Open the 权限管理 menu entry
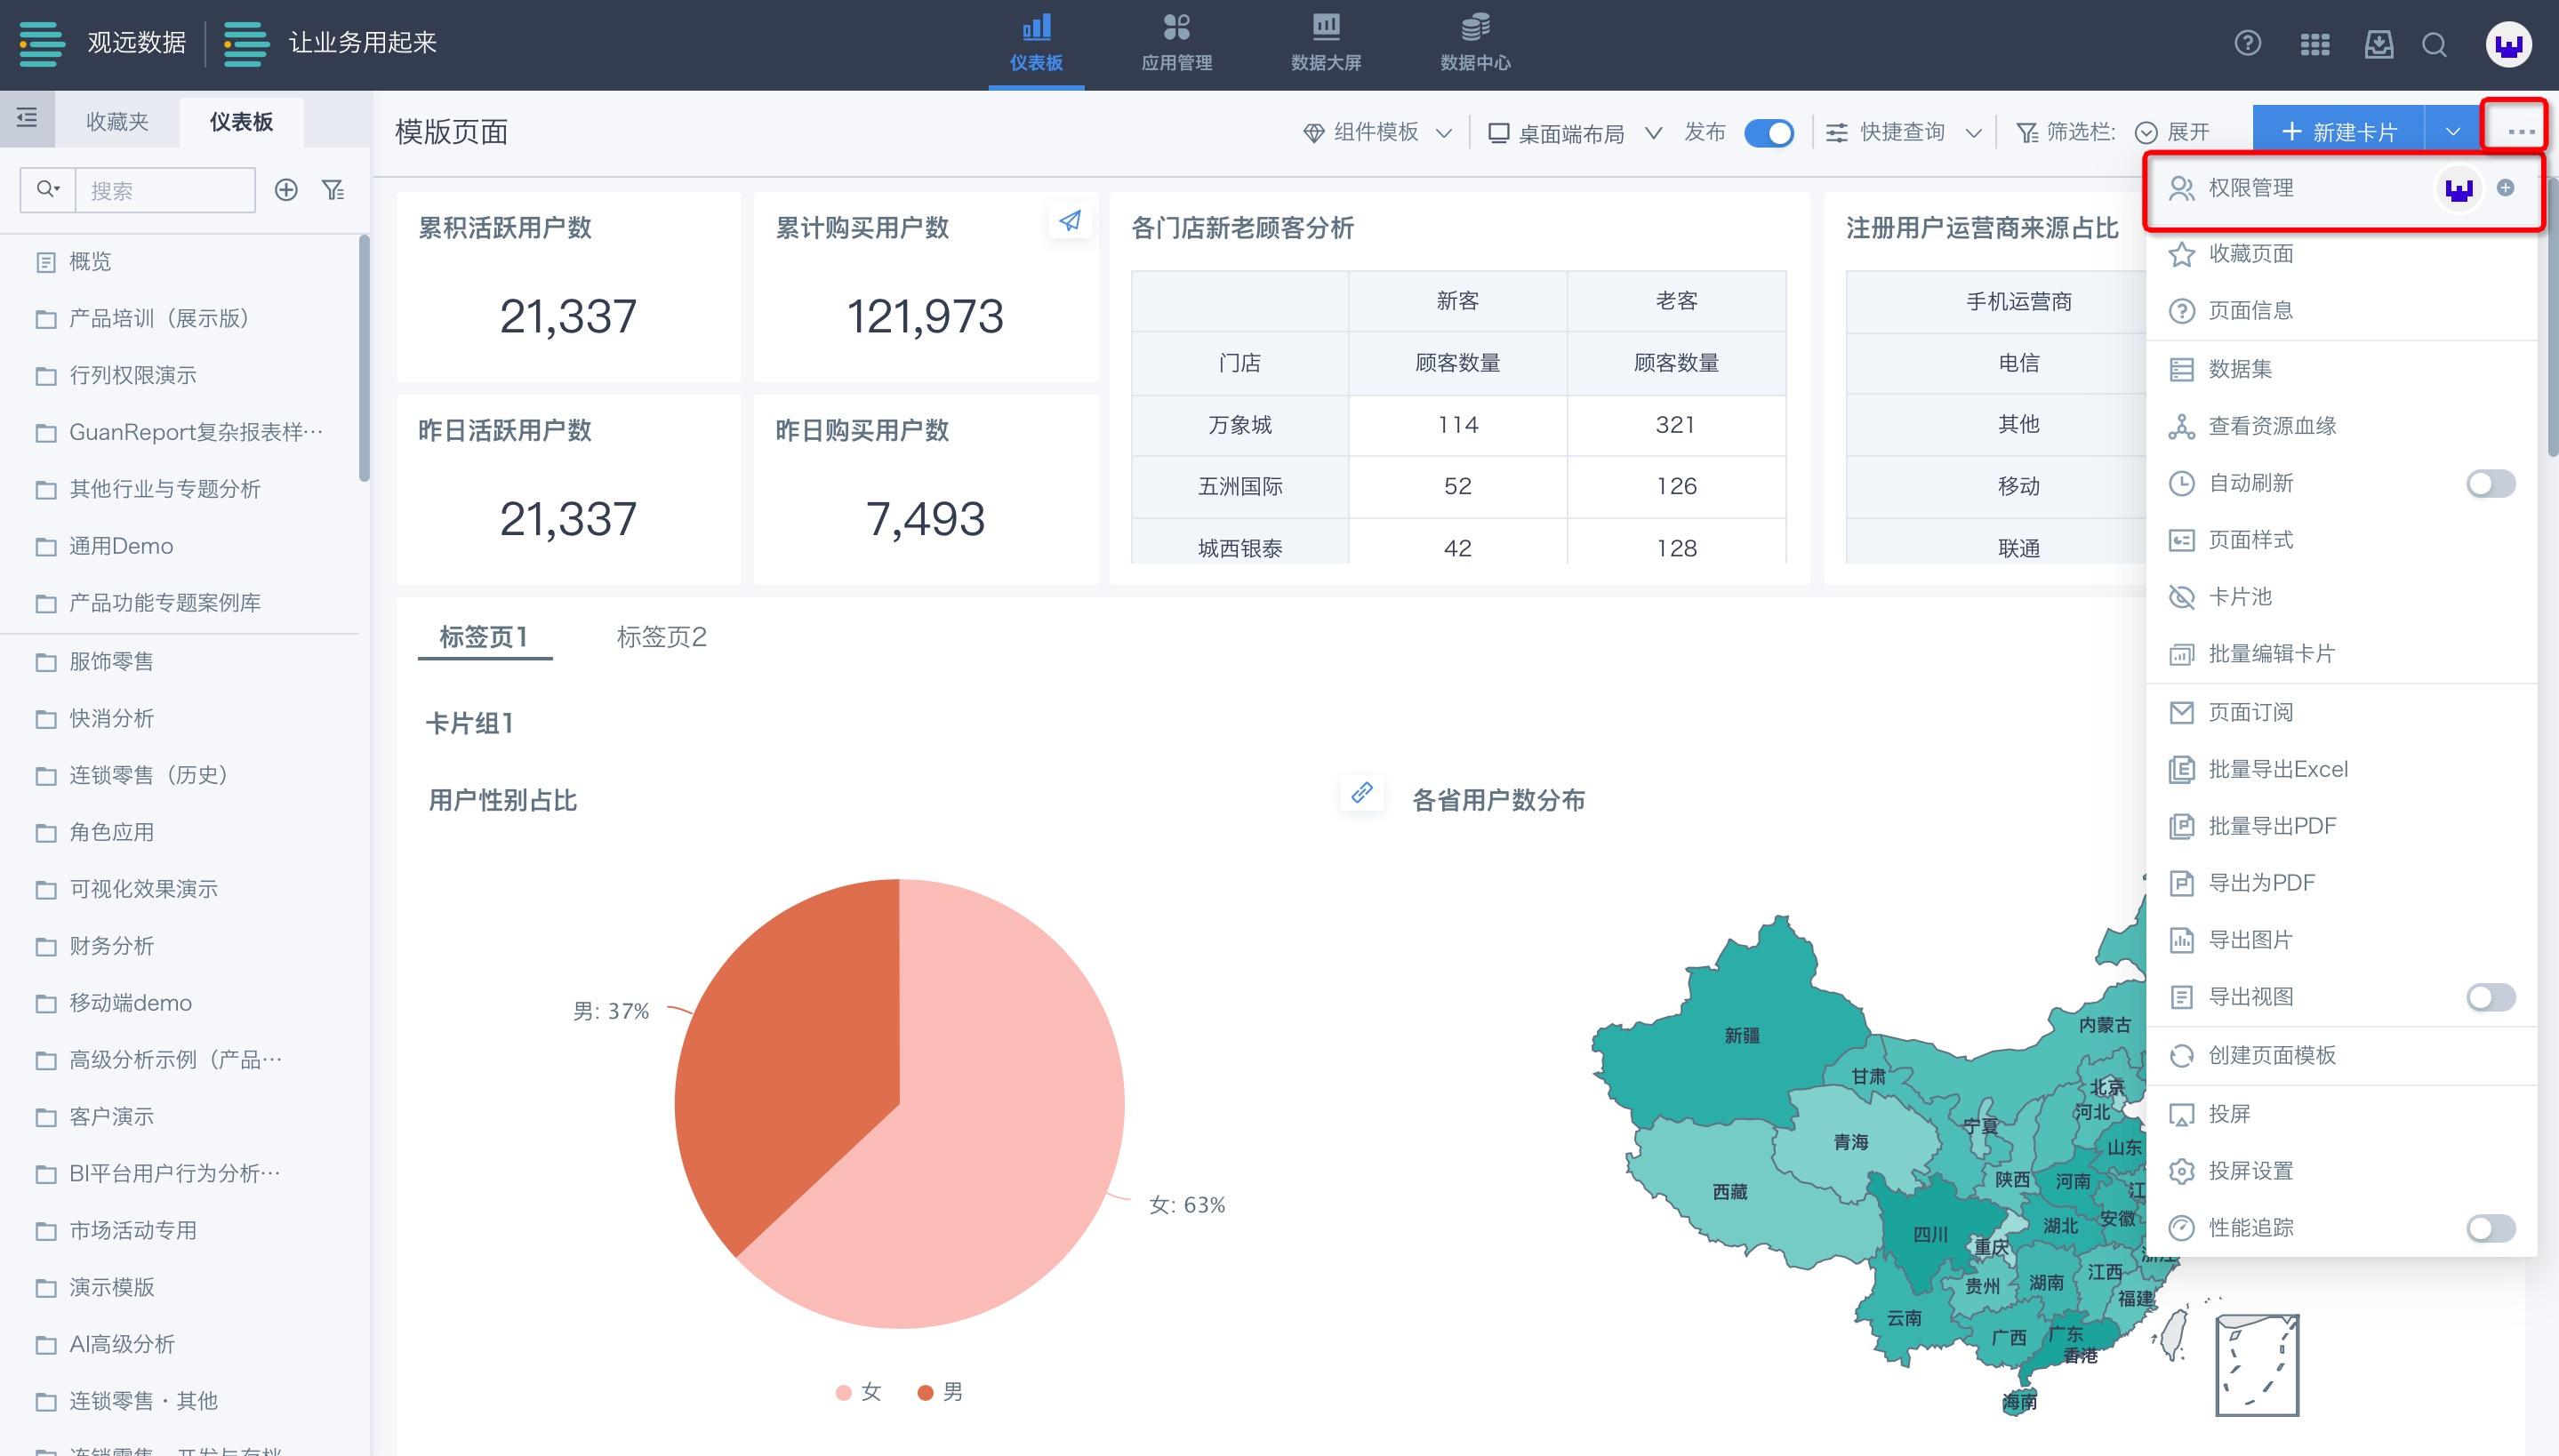This screenshot has height=1456, width=2559. (2343, 188)
